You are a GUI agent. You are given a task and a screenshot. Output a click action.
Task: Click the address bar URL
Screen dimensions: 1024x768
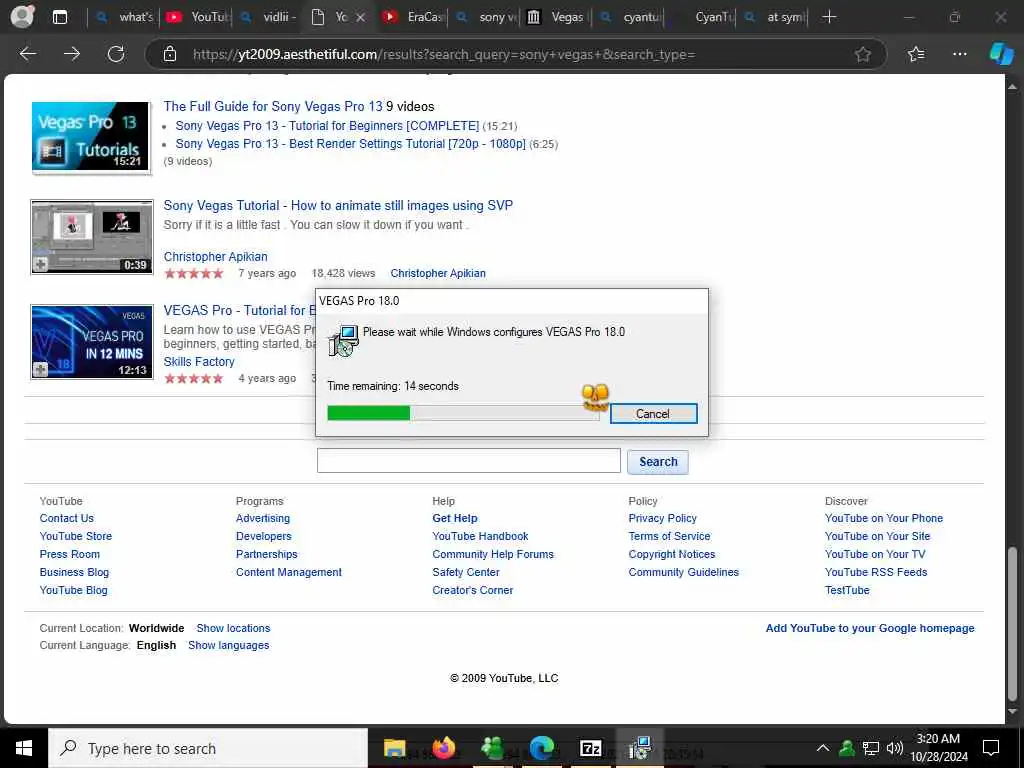[443, 54]
